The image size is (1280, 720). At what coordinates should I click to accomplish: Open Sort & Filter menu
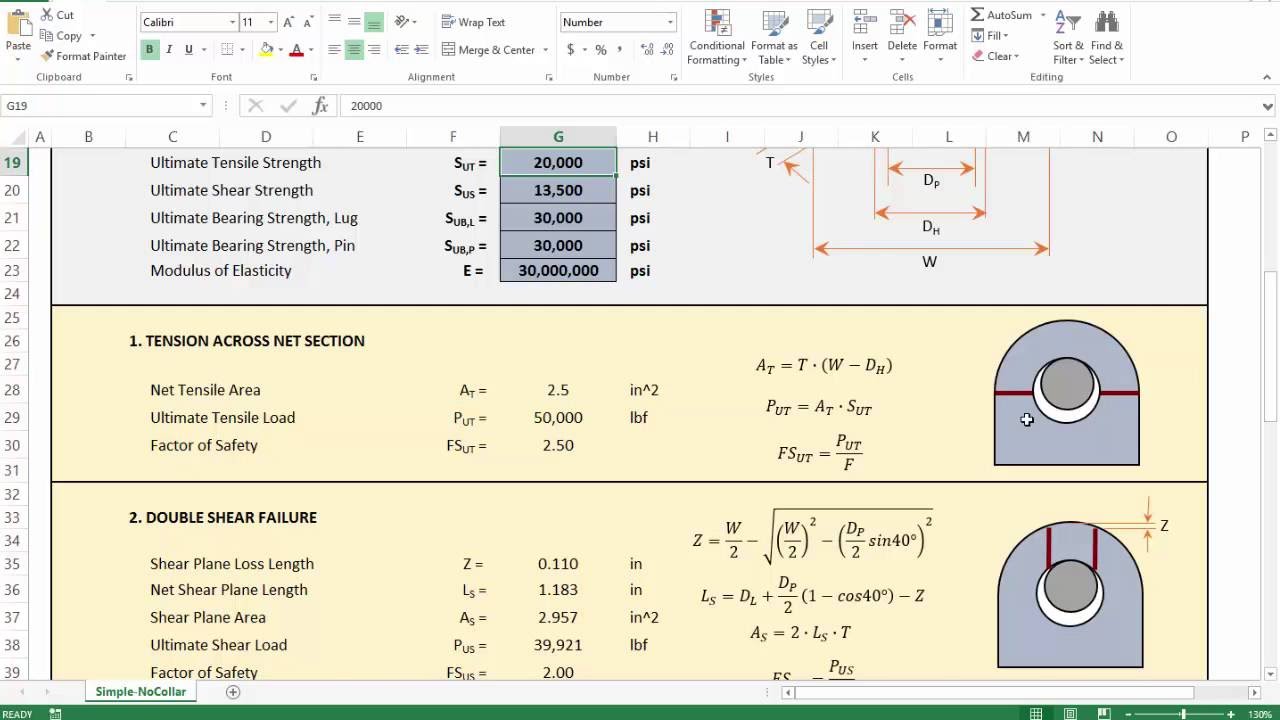click(x=1068, y=38)
